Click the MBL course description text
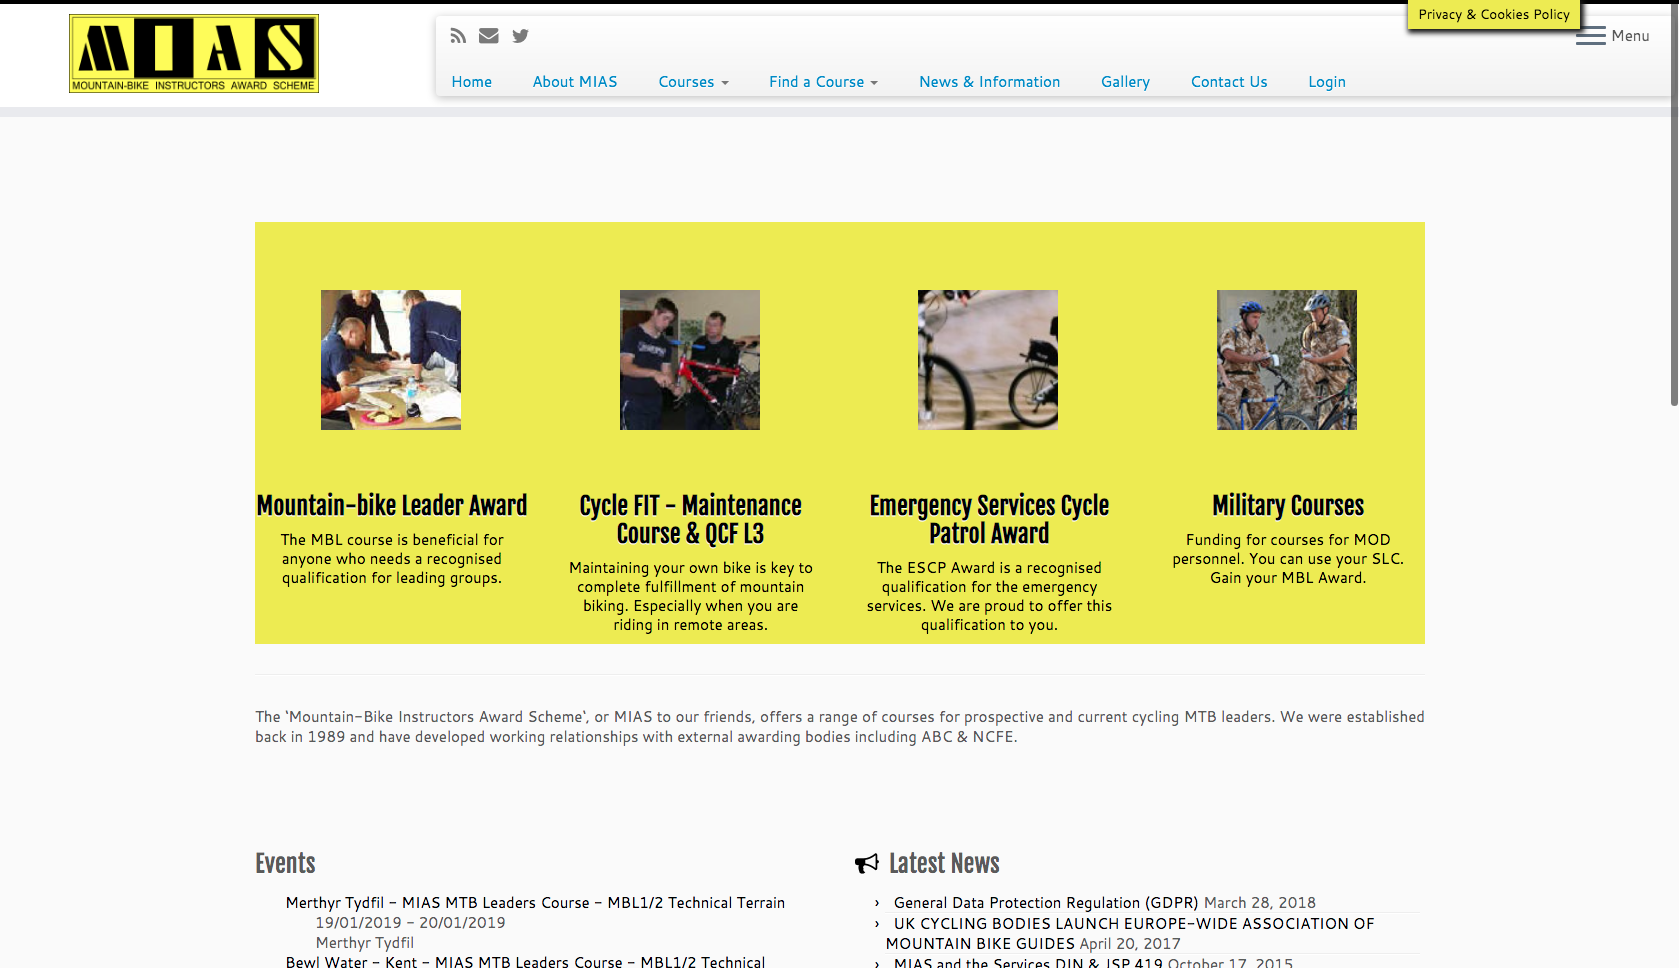The height and width of the screenshot is (968, 1679). click(392, 559)
